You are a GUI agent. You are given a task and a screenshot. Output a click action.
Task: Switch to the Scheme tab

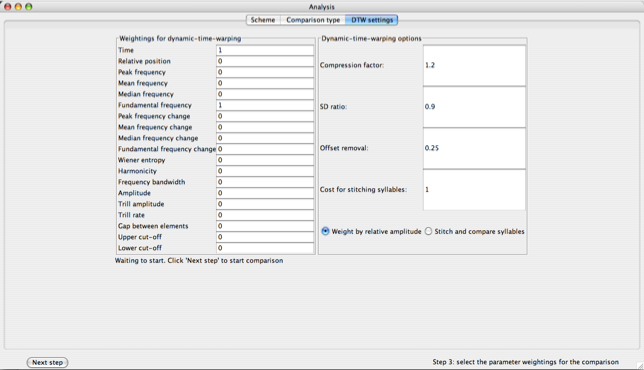(263, 20)
